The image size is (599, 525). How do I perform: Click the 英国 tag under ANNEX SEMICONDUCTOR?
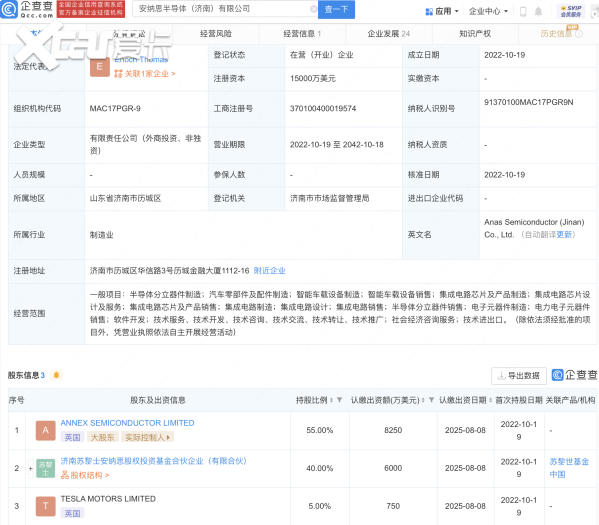click(72, 437)
